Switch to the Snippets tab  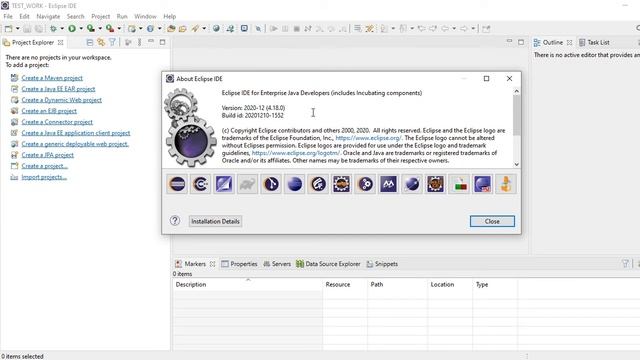coord(382,264)
